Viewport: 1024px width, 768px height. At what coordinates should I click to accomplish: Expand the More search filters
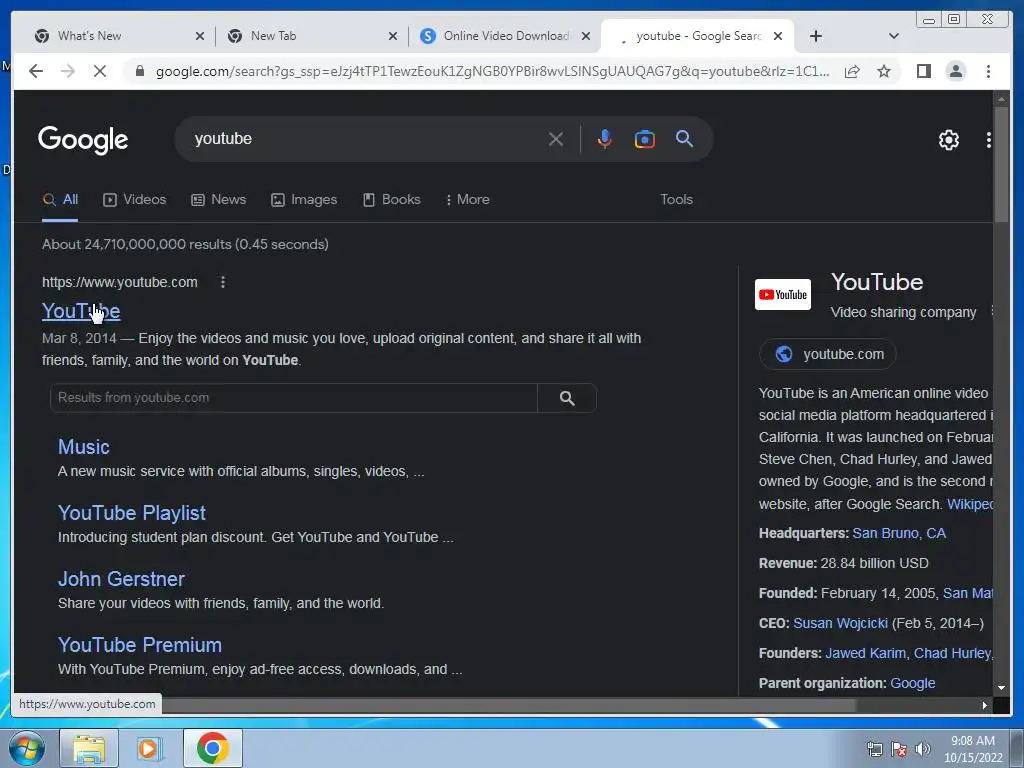pyautogui.click(x=468, y=200)
